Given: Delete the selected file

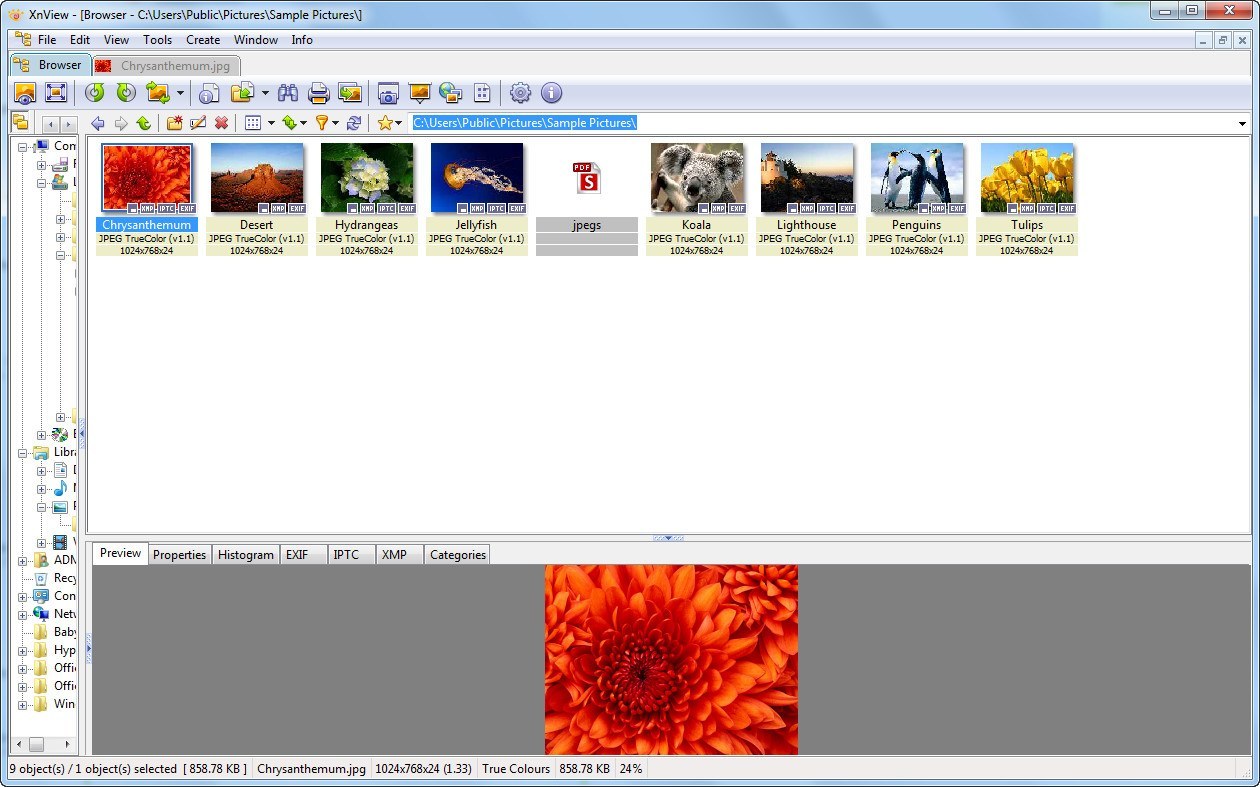Looking at the screenshot, I should [x=221, y=122].
